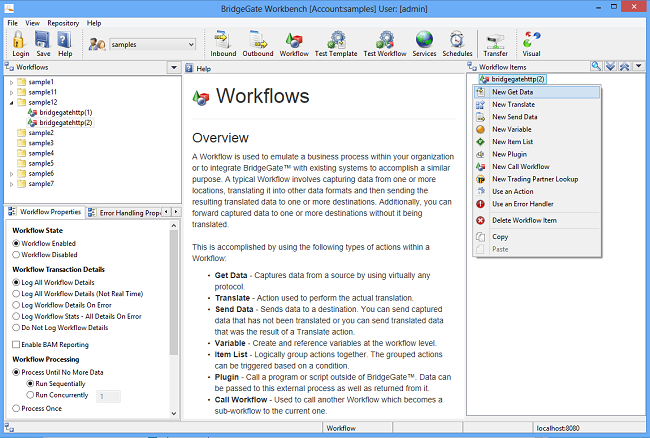Viewport: 650px width, 438px height.
Task: Click the Test Template toolbar icon
Action: (337, 42)
